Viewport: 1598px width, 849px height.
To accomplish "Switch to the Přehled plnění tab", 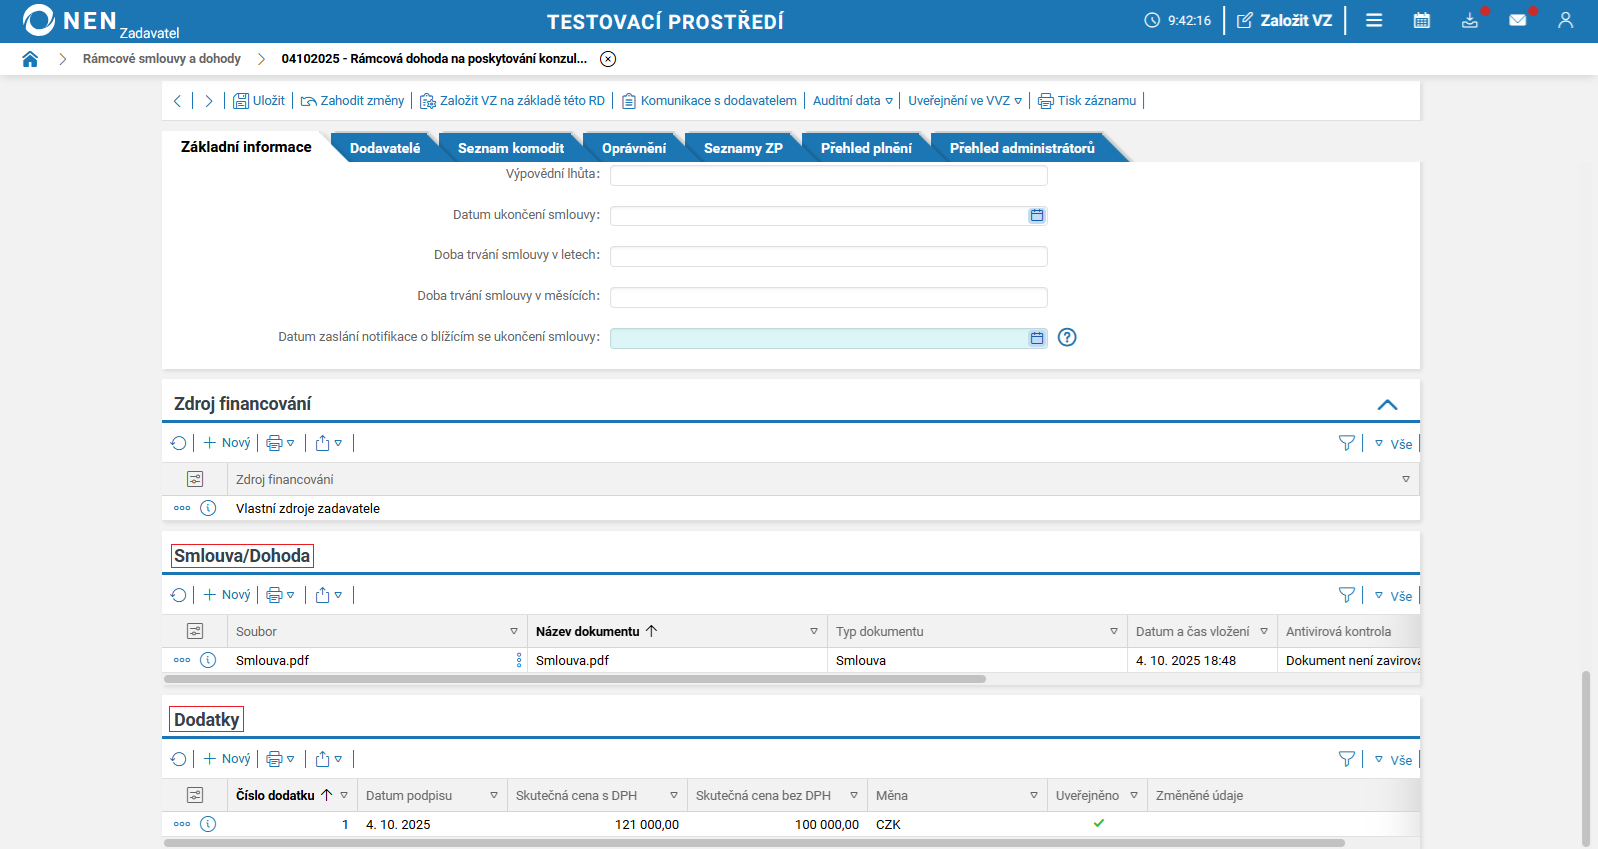I will point(866,148).
